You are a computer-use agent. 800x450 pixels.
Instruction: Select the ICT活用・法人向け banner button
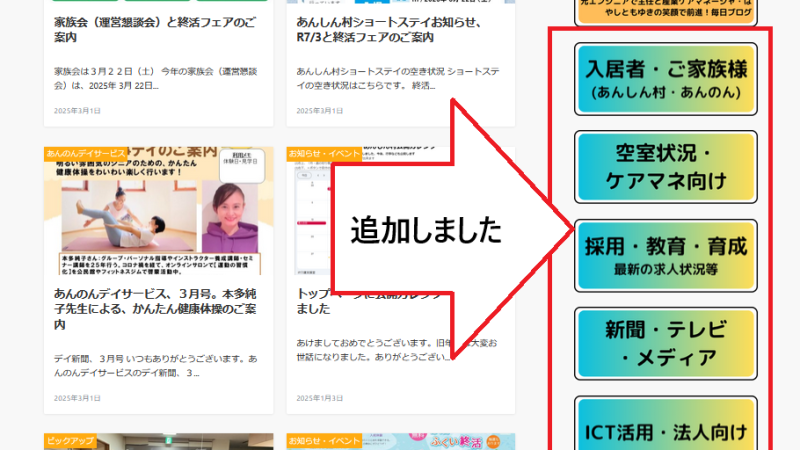[x=666, y=423]
